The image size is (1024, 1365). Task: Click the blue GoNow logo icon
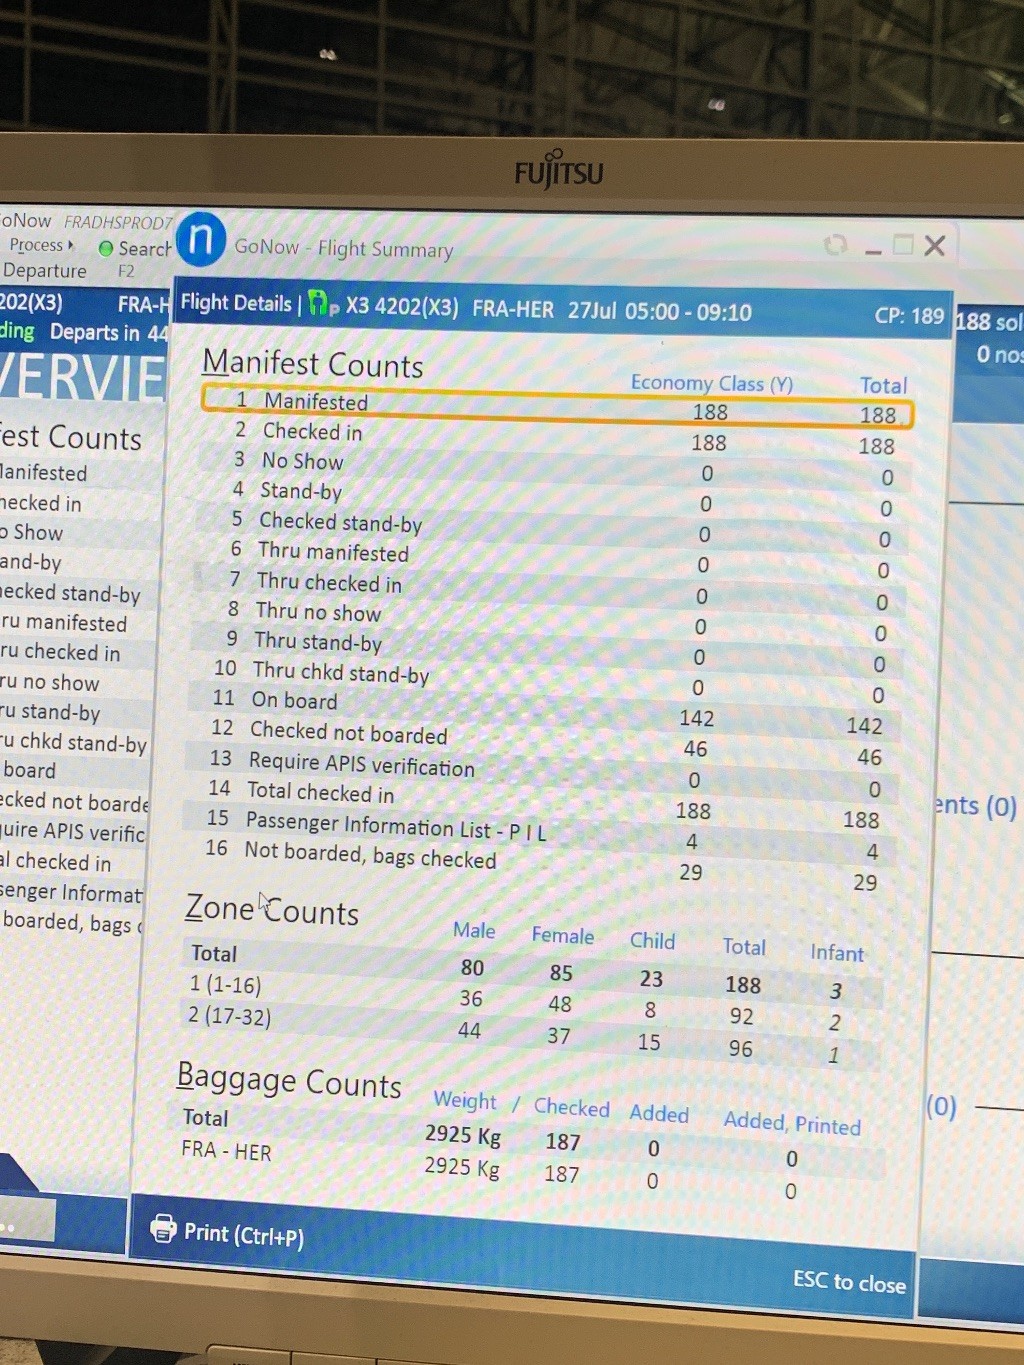click(x=200, y=240)
